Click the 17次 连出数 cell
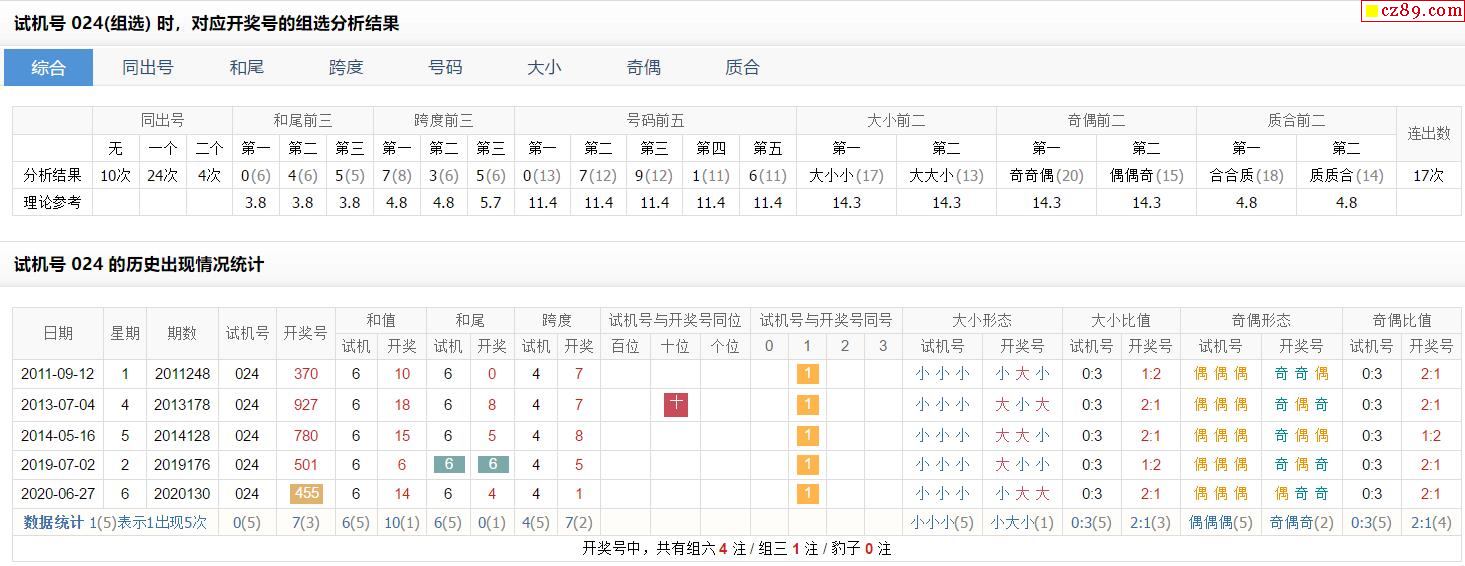Screen dimensions: 1465x566 coord(1429,175)
